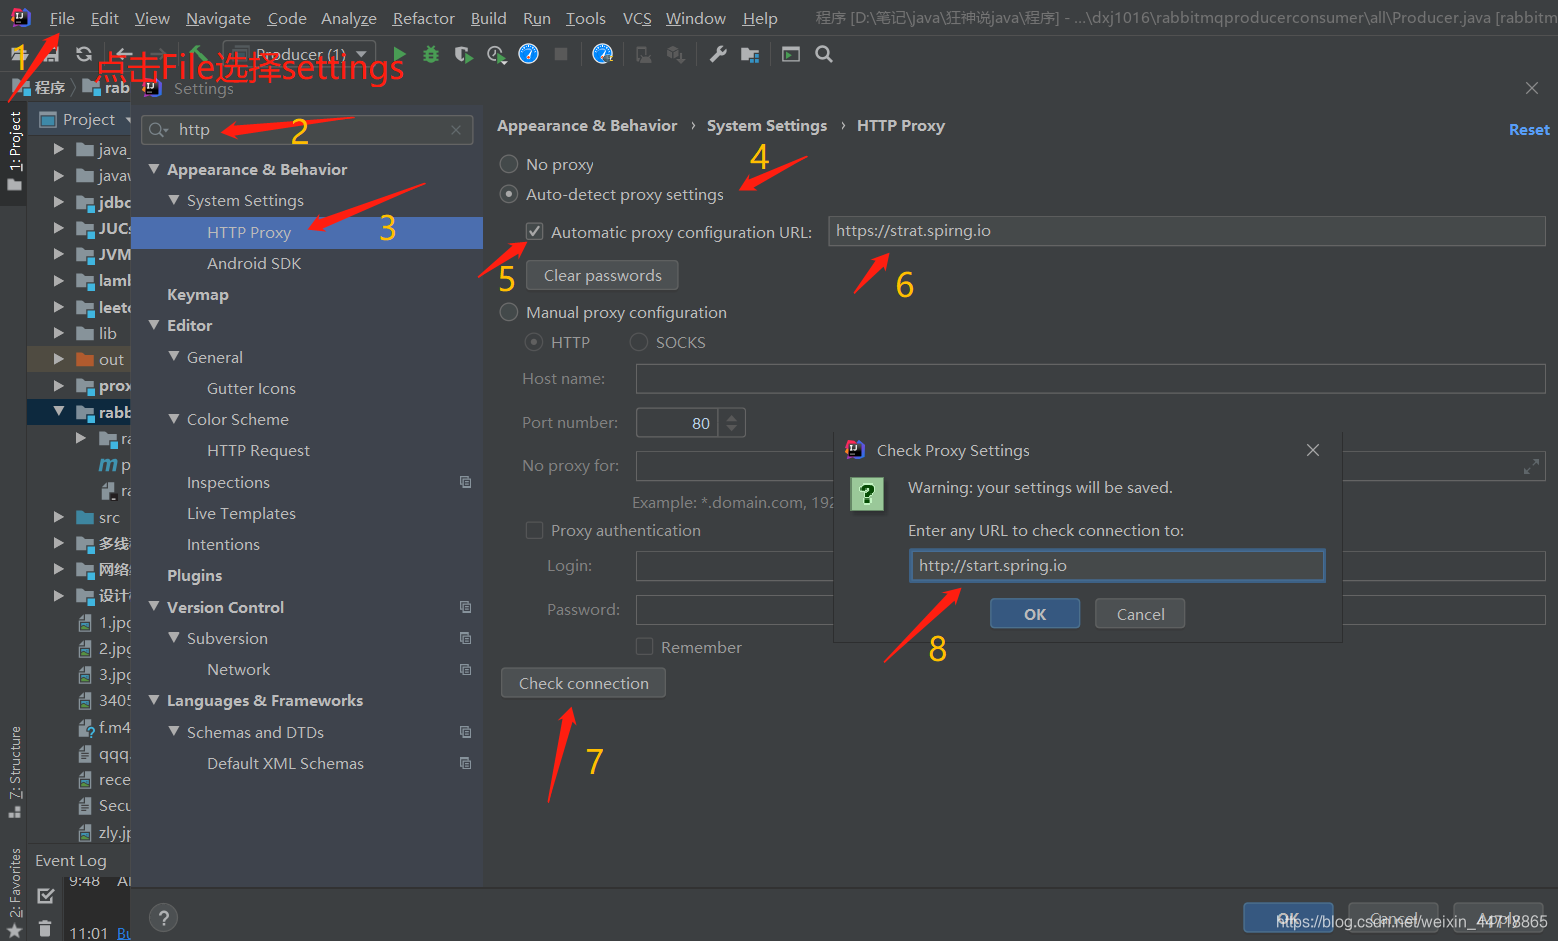Open the Z: Structure side tab
The image size is (1558, 941).
15,771
